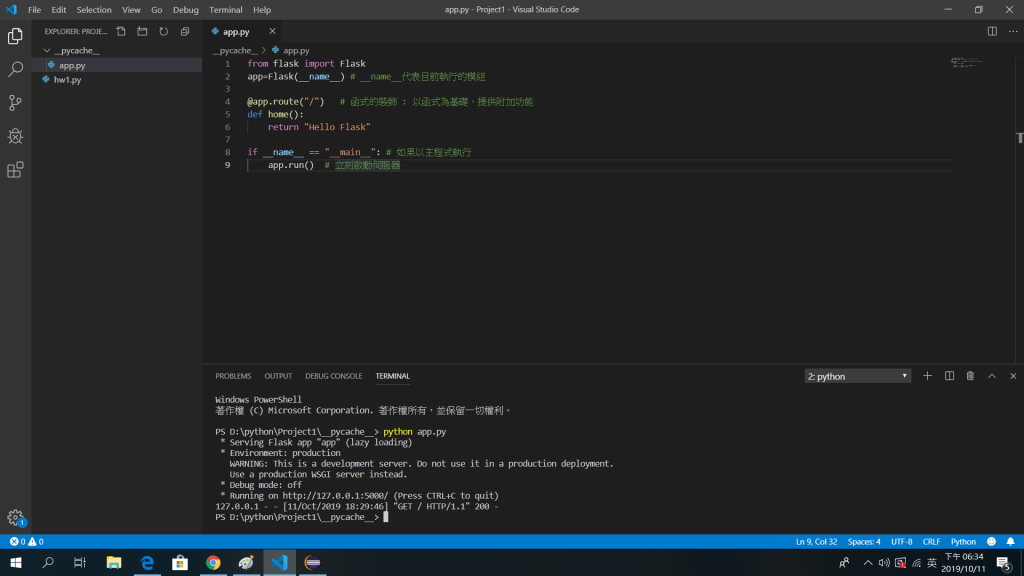Open the Extensions view

pos(15,170)
